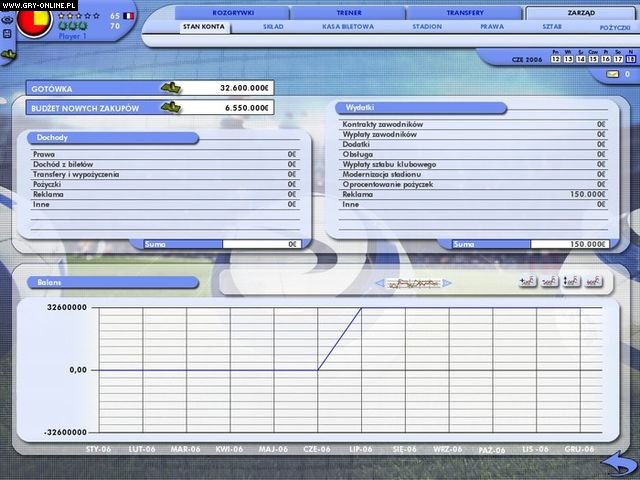Go to previous balance graph type
Viewport: 640px width, 480px height.
click(380, 283)
